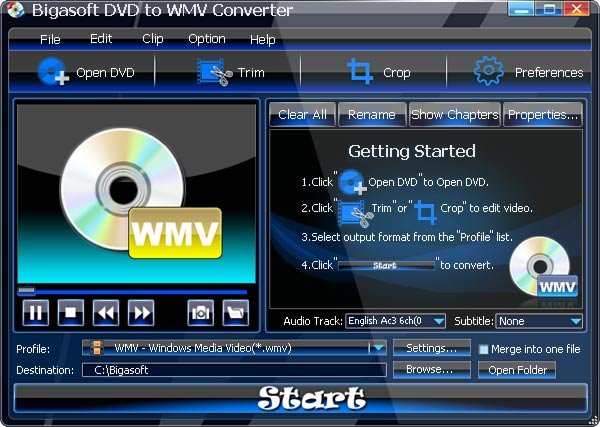Click the 'Profile:' label

pos(33,349)
